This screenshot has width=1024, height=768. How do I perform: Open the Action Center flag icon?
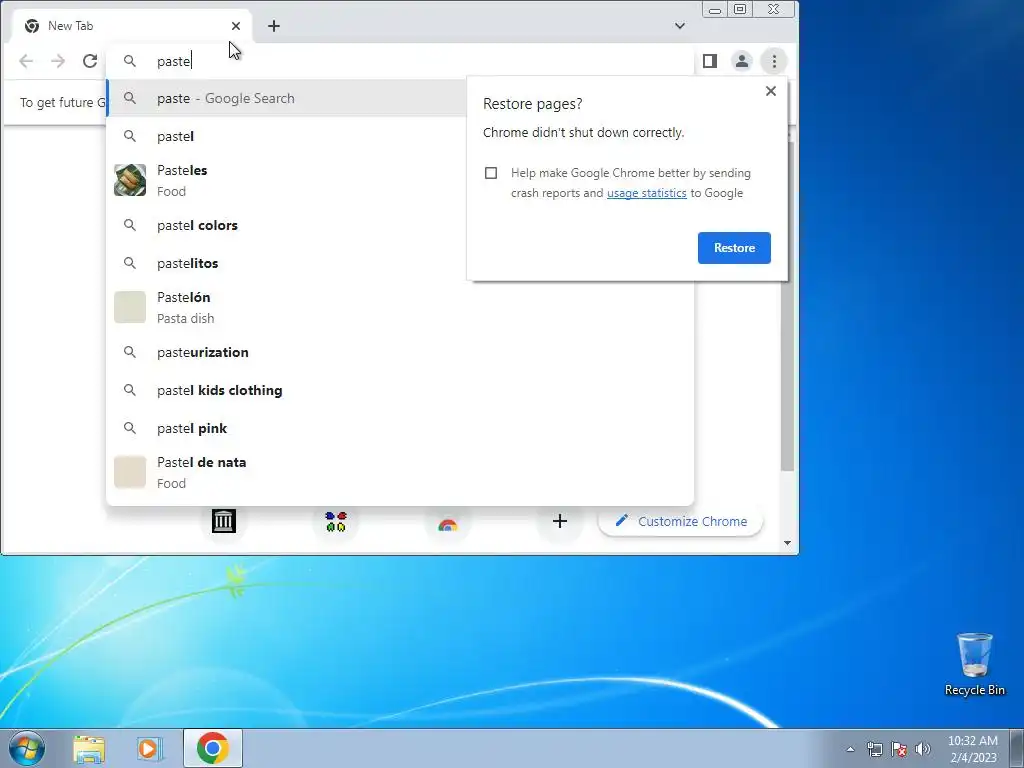click(899, 749)
